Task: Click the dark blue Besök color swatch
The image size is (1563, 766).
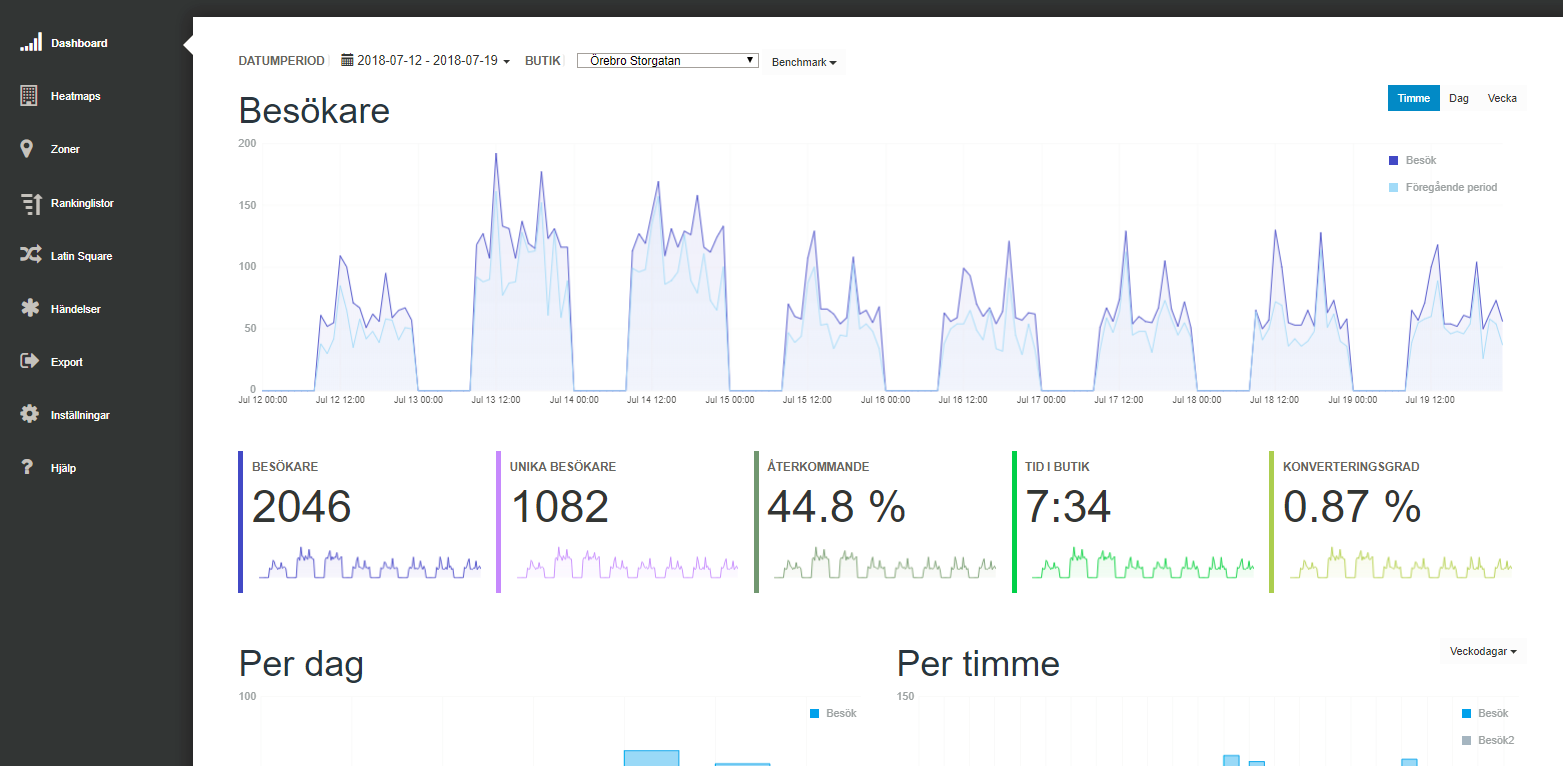Action: tap(1393, 160)
